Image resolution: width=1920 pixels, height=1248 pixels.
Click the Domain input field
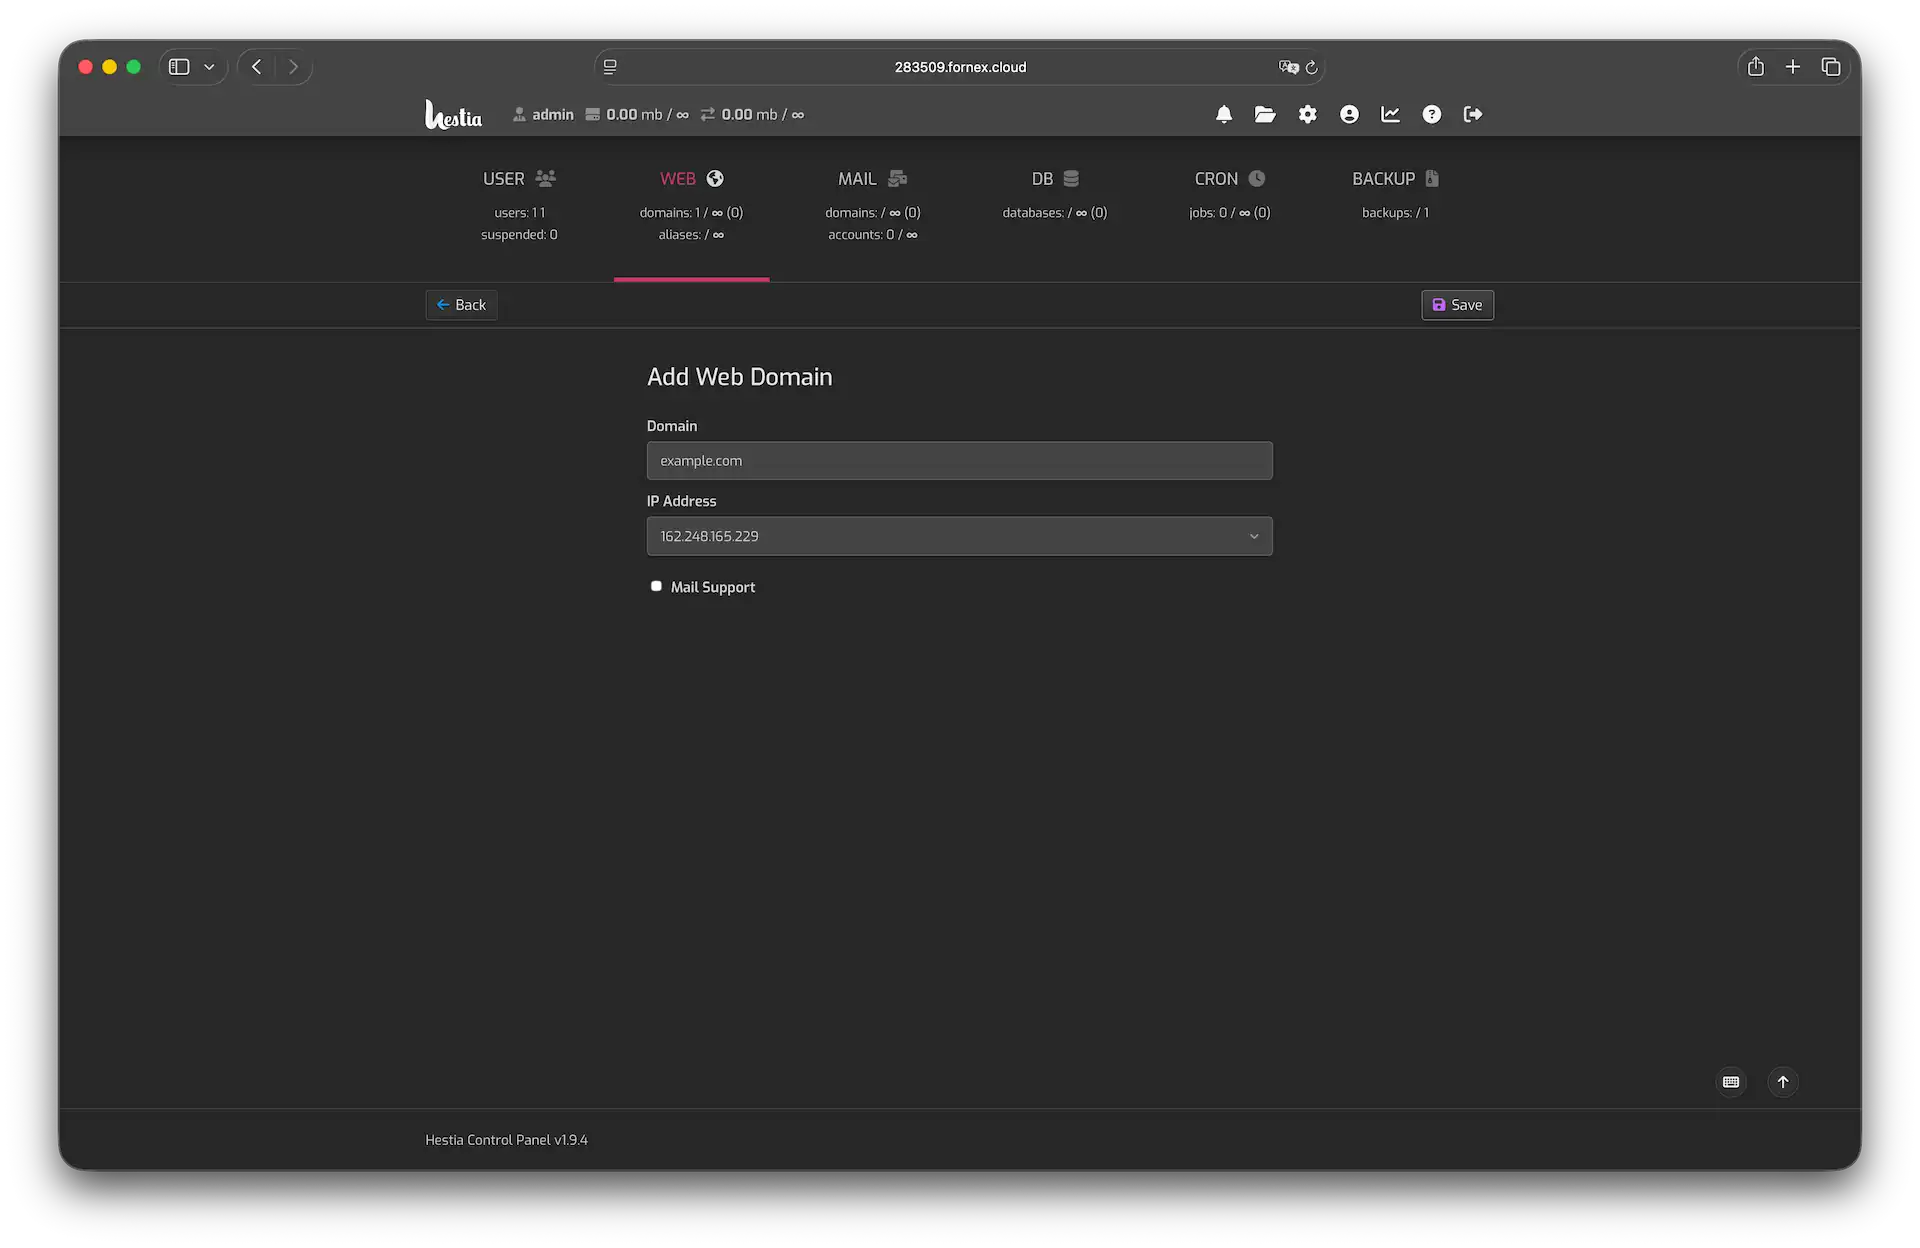point(959,461)
